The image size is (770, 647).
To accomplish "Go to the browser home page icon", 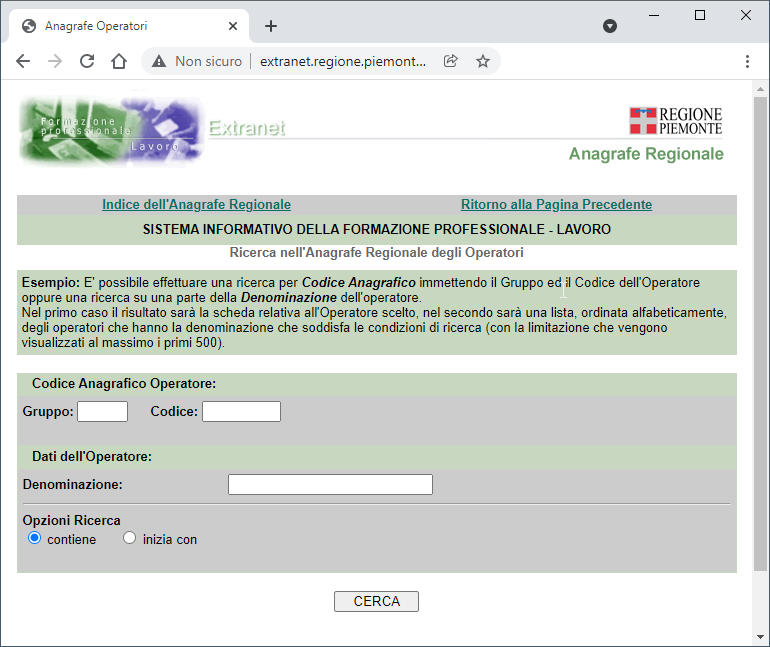I will 119,61.
